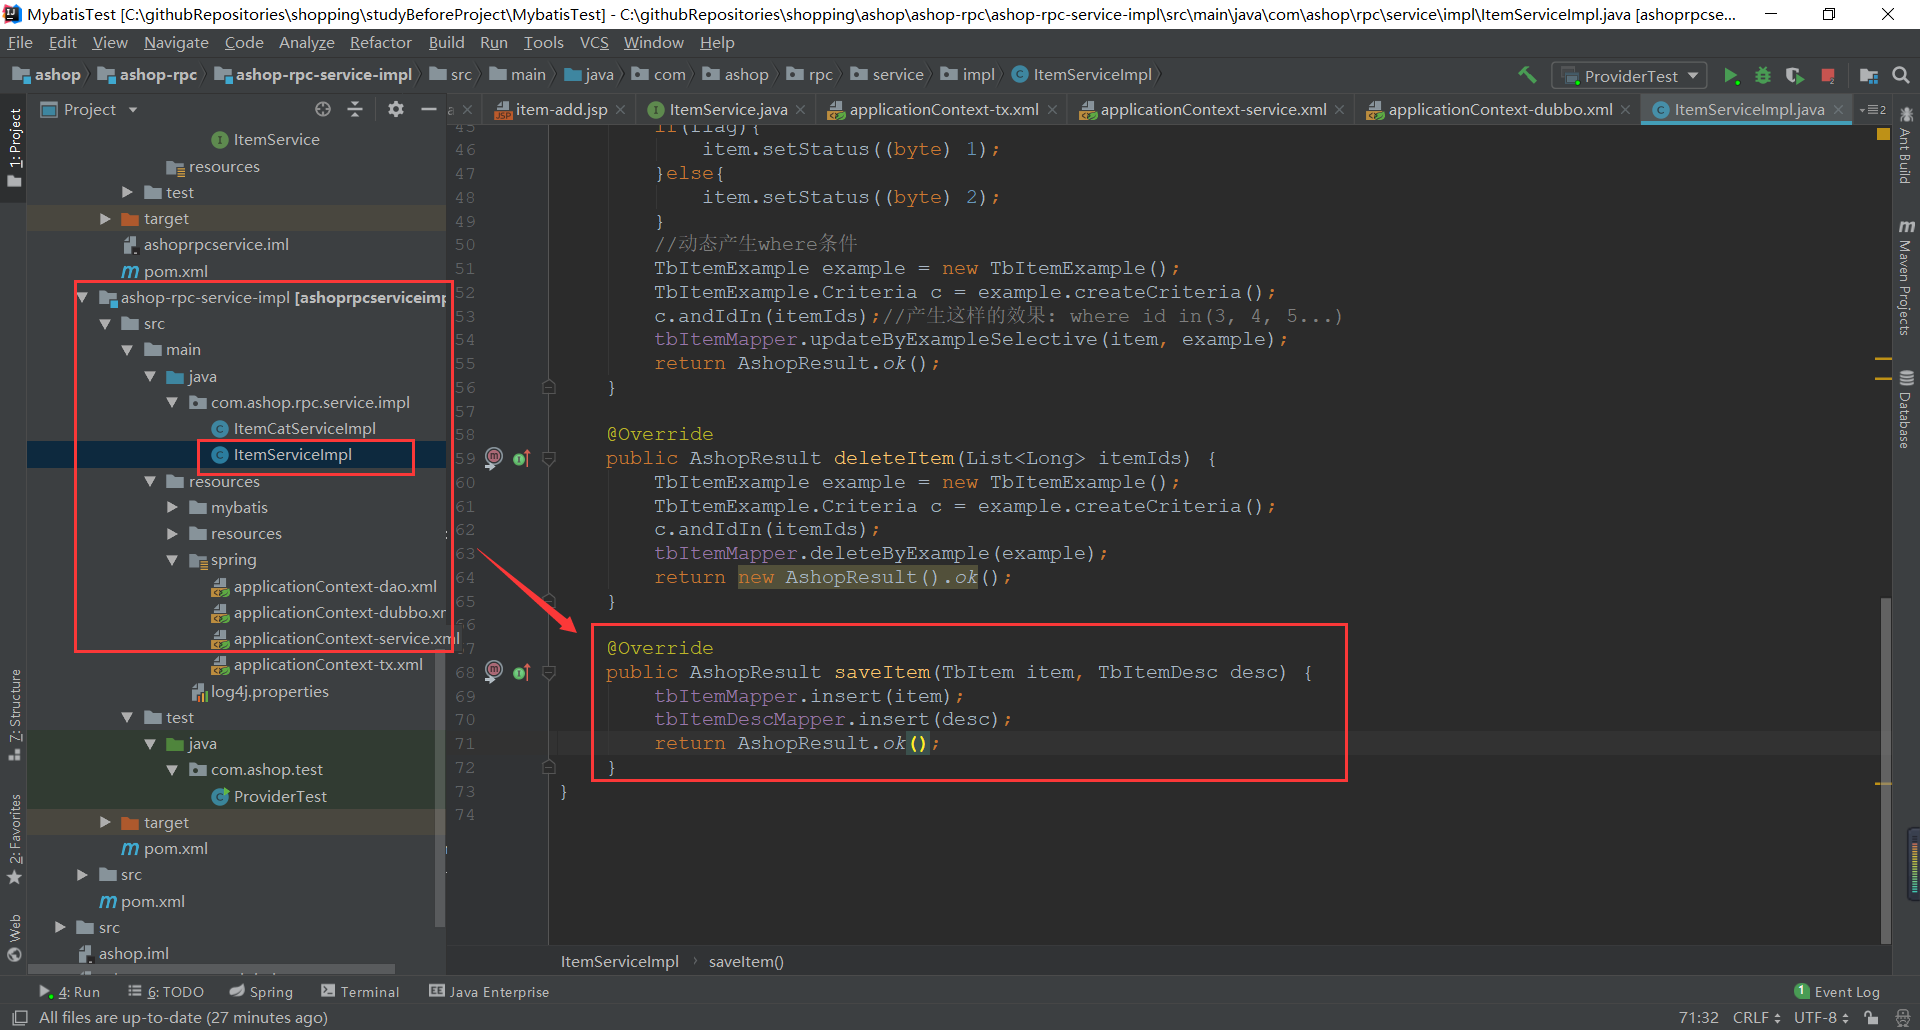Expand the mybatis folder
The height and width of the screenshot is (1030, 1920).
[172, 507]
